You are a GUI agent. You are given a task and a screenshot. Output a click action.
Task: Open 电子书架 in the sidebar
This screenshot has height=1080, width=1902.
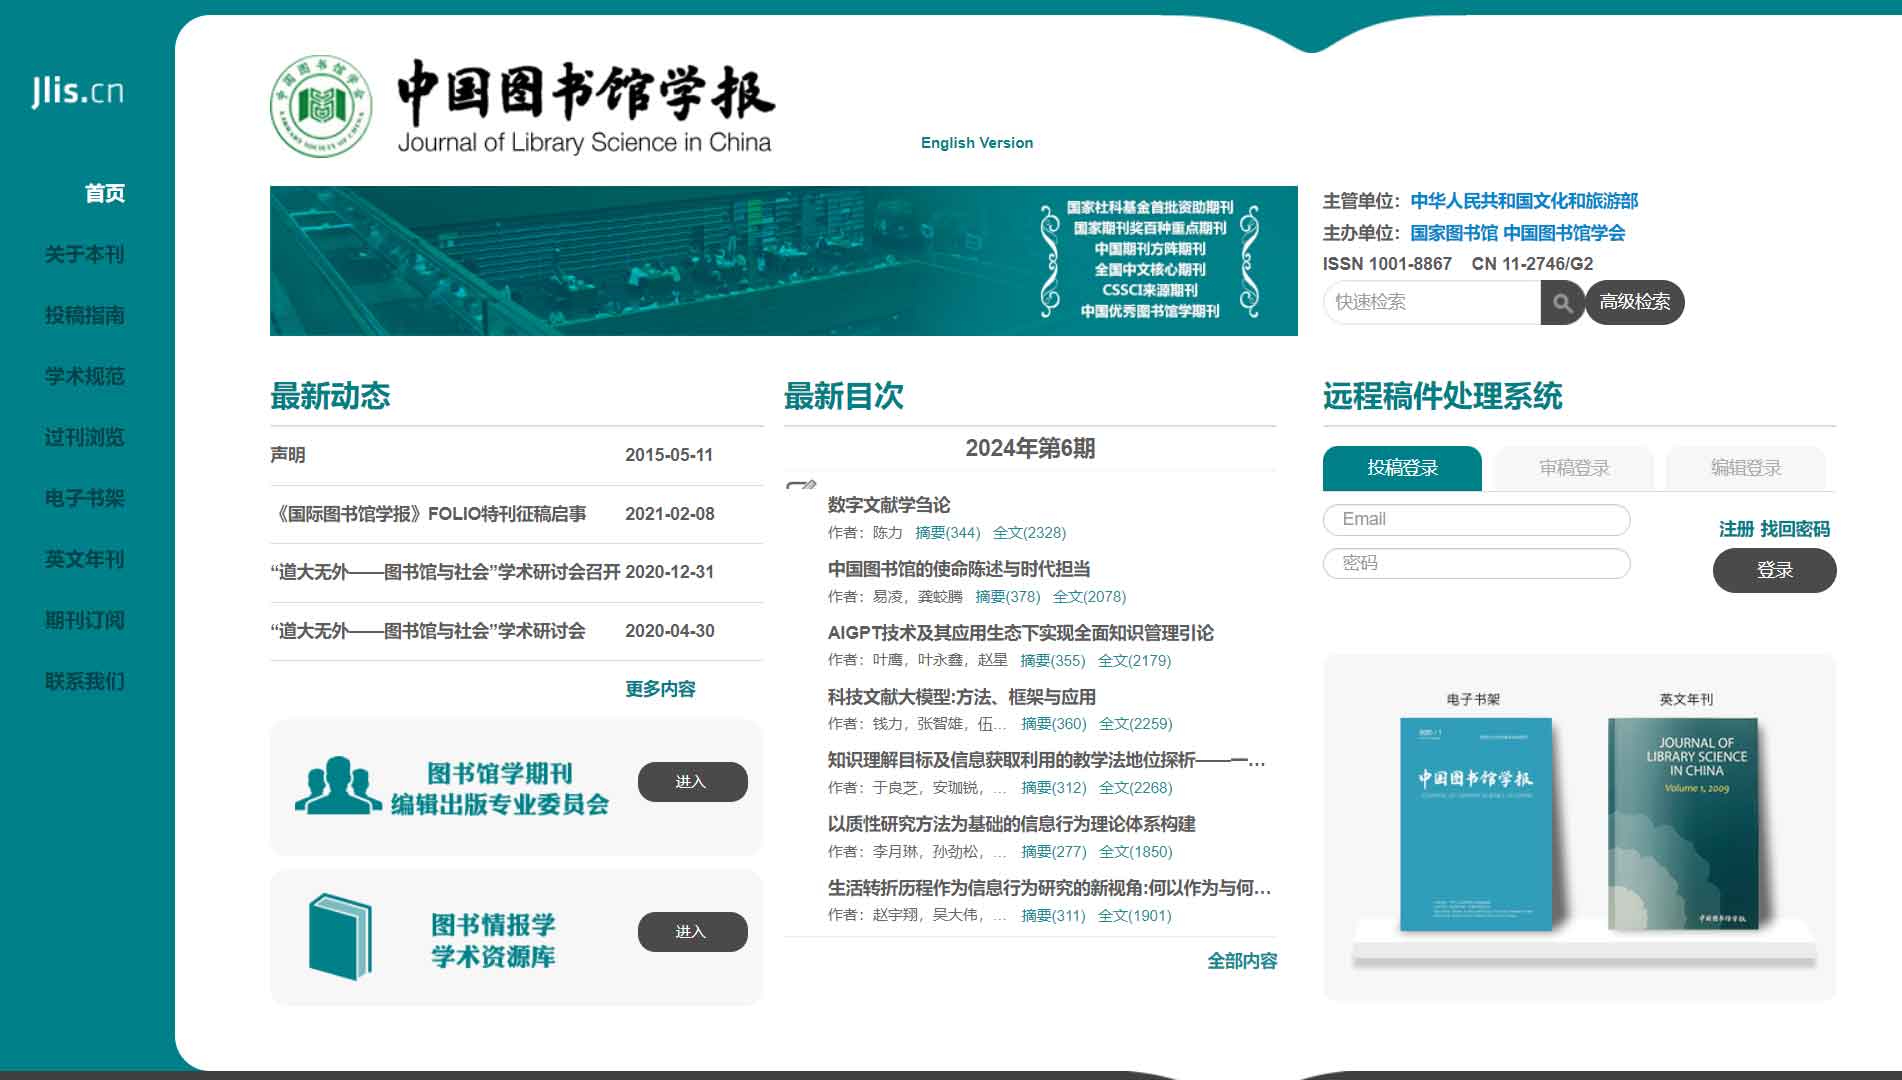(85, 498)
